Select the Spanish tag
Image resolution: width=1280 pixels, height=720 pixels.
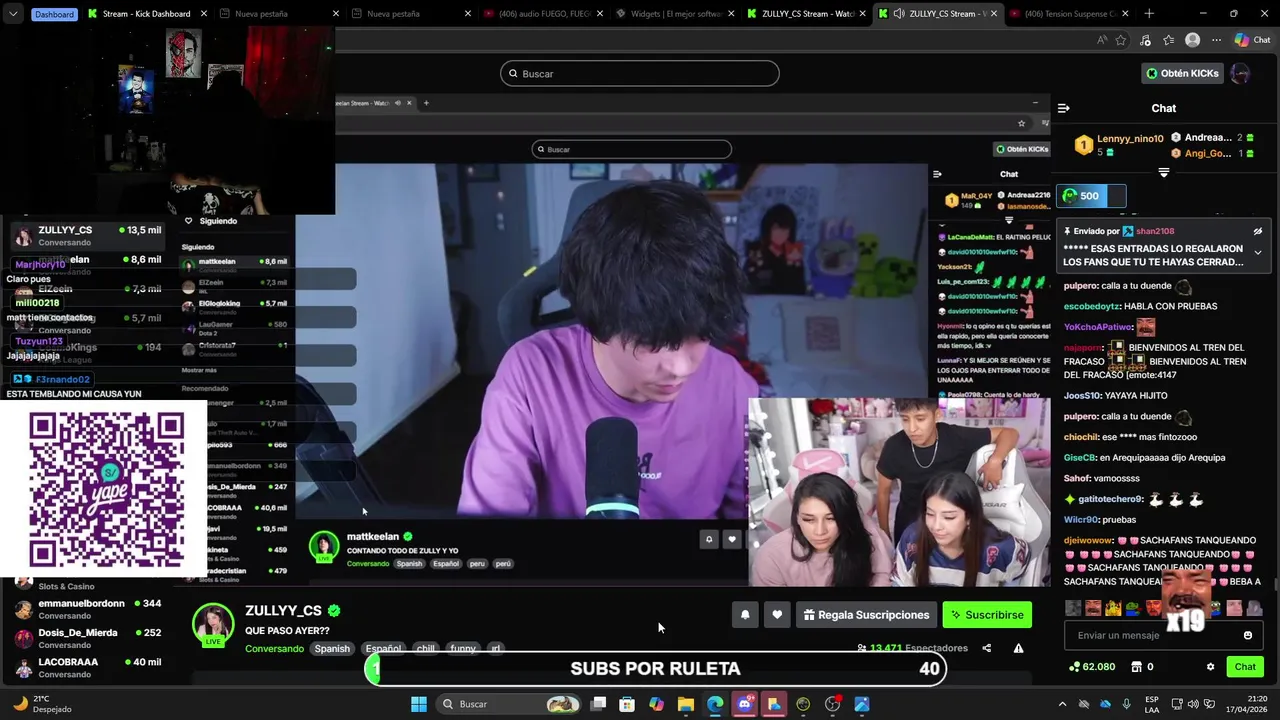tap(332, 649)
